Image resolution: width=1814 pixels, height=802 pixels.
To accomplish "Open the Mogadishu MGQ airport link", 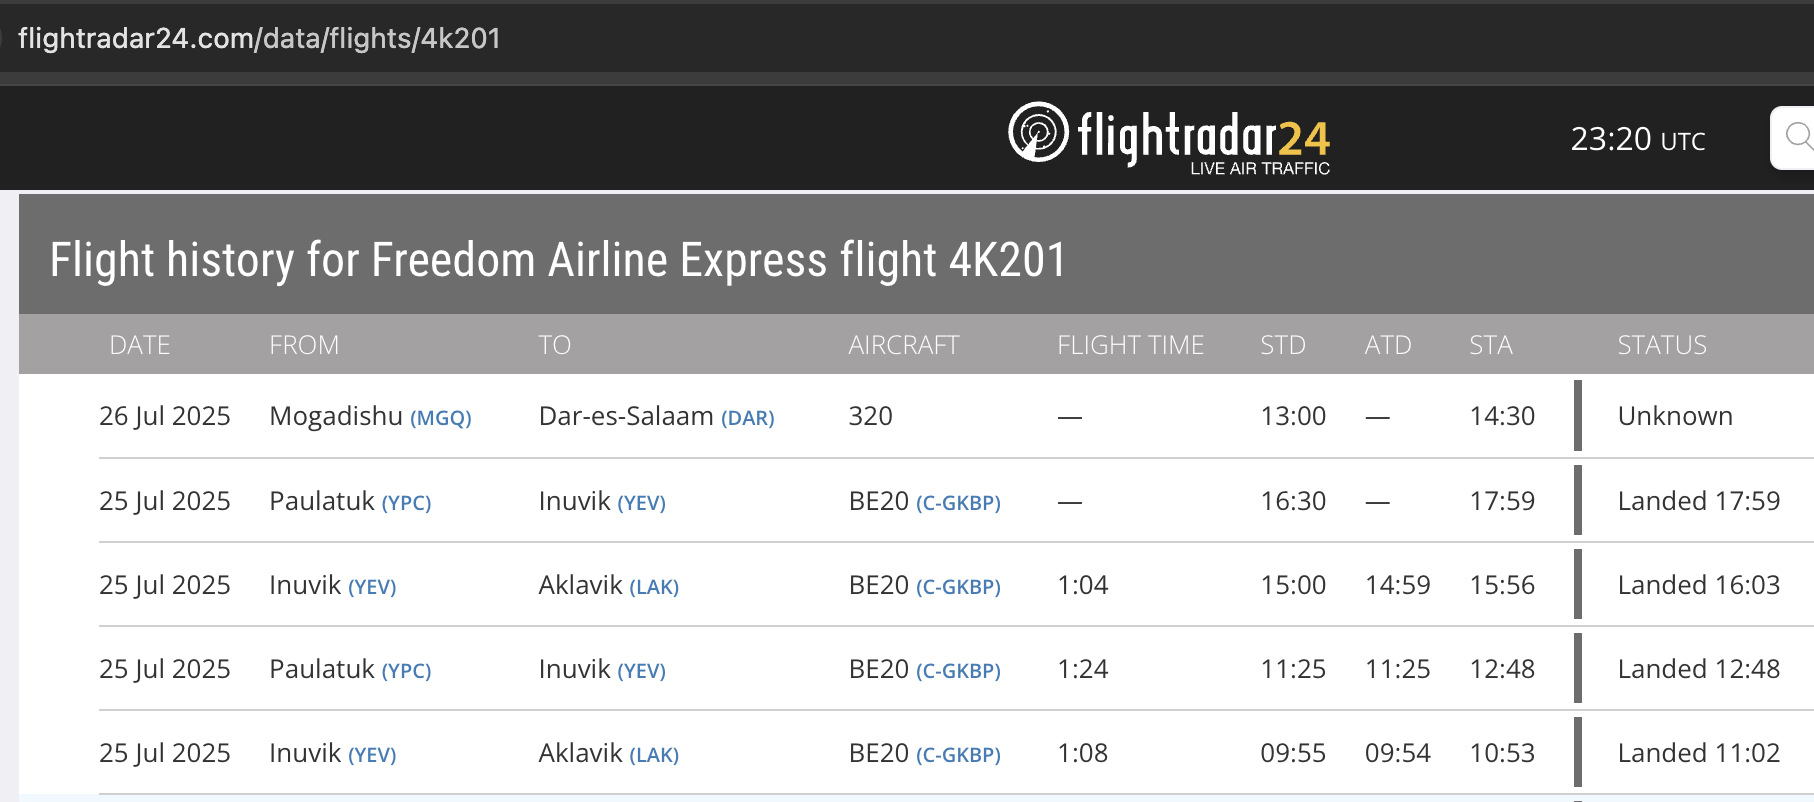I will (441, 418).
